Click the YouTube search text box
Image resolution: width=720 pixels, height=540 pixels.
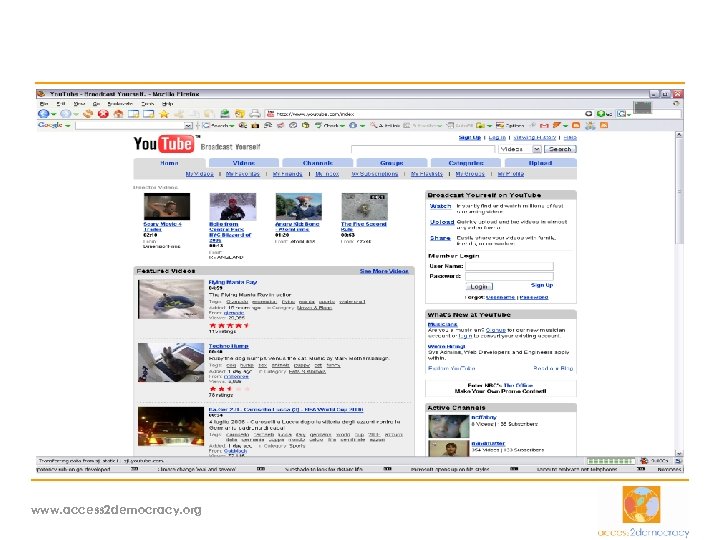423,149
